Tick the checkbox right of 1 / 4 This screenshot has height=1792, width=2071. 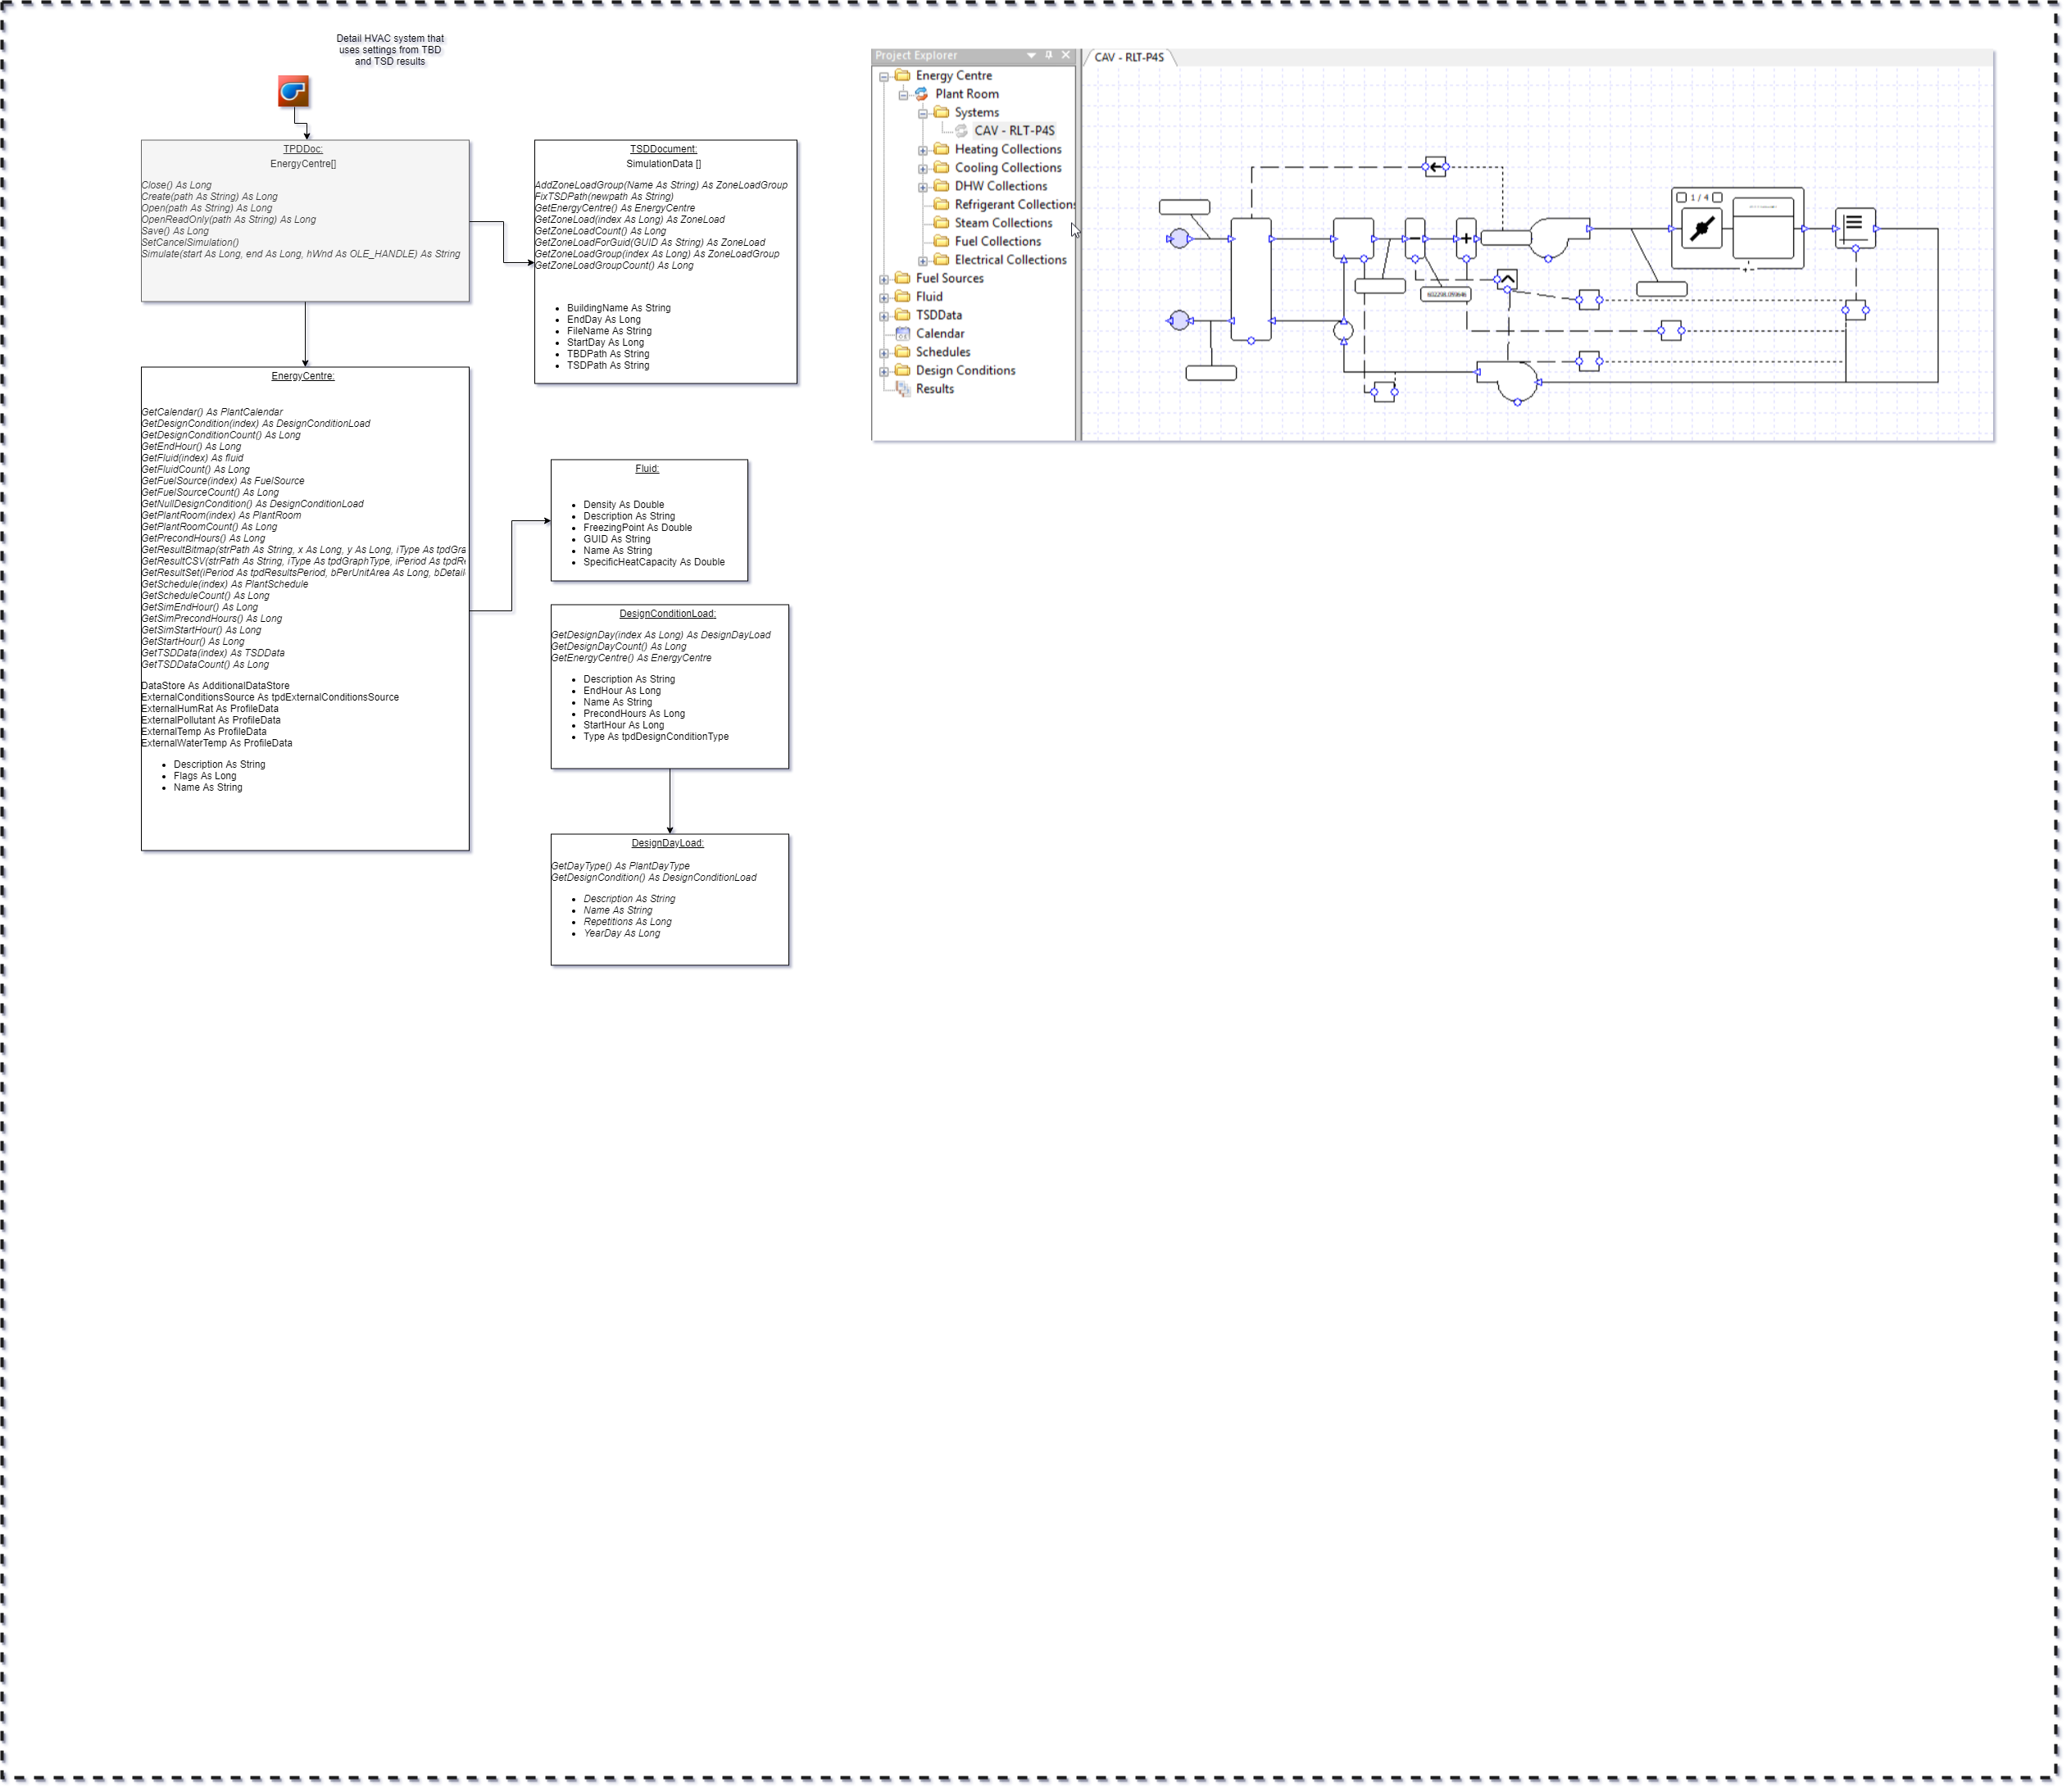tap(1718, 198)
